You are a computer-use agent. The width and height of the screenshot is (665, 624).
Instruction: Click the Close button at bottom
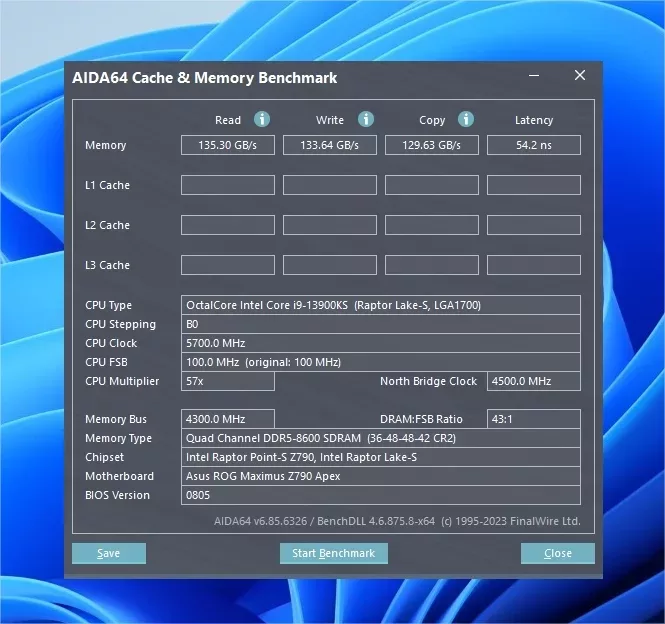pyautogui.click(x=558, y=553)
